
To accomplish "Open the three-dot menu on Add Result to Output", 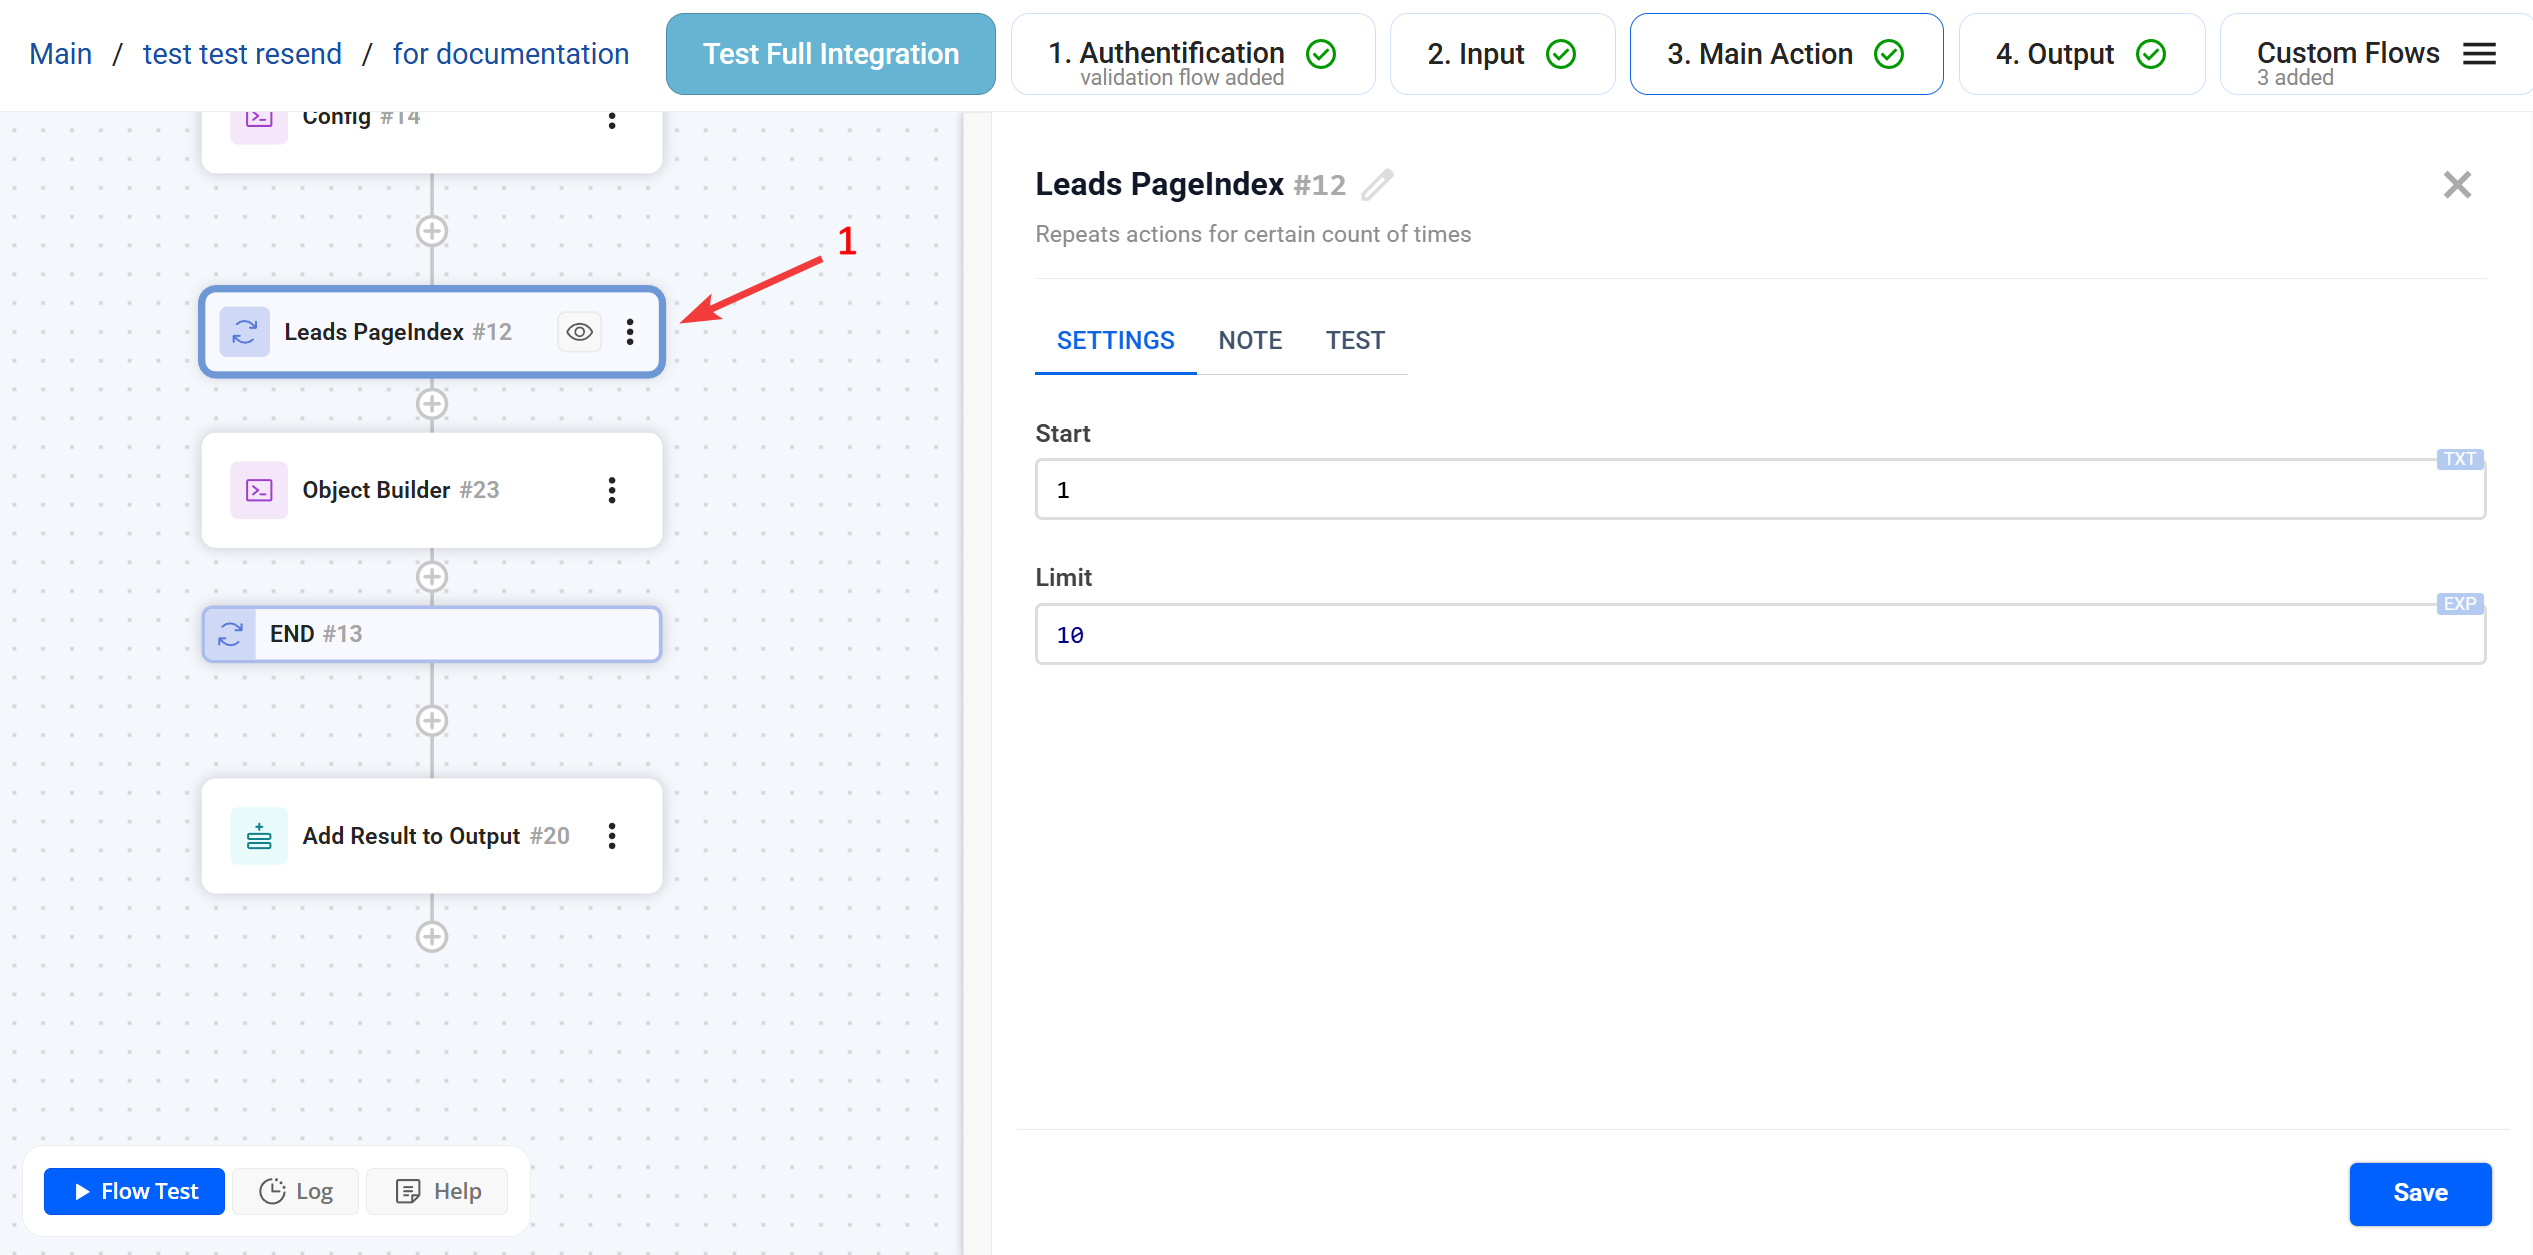I will point(612,836).
